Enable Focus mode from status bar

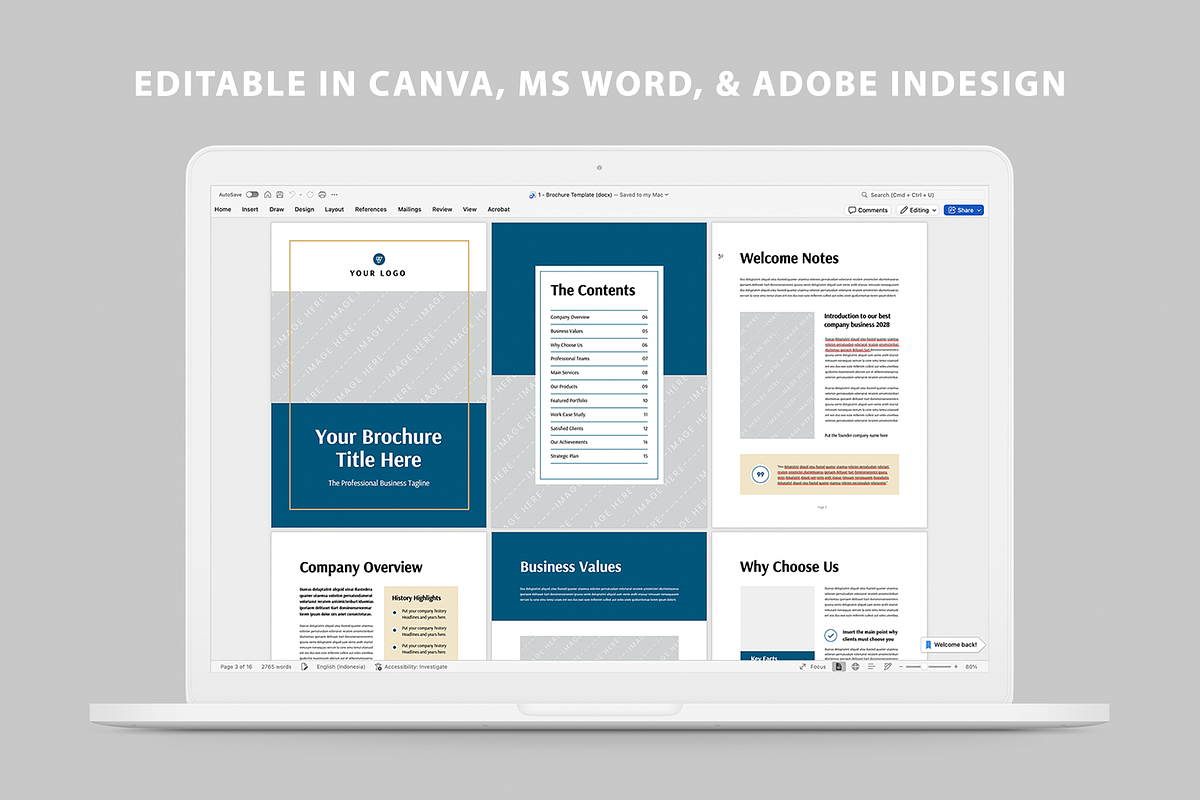pos(813,666)
